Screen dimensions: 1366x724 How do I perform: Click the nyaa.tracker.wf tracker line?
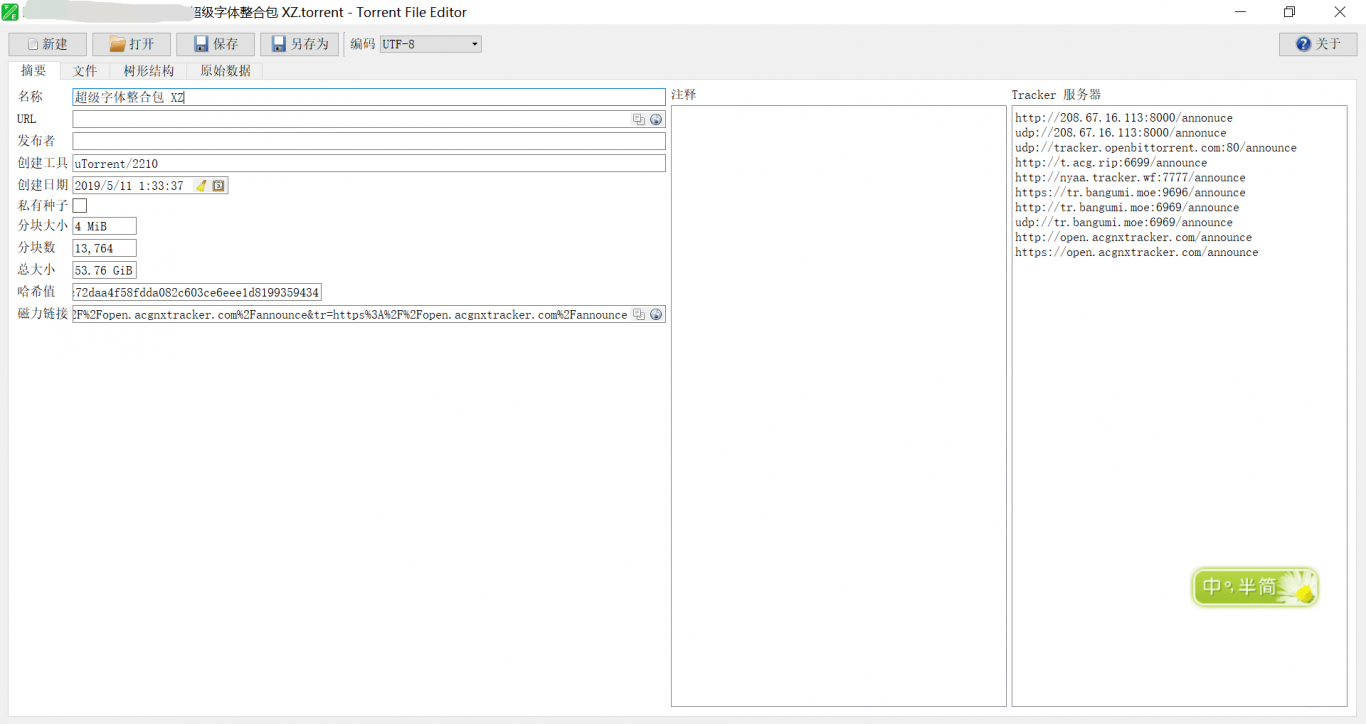1130,178
